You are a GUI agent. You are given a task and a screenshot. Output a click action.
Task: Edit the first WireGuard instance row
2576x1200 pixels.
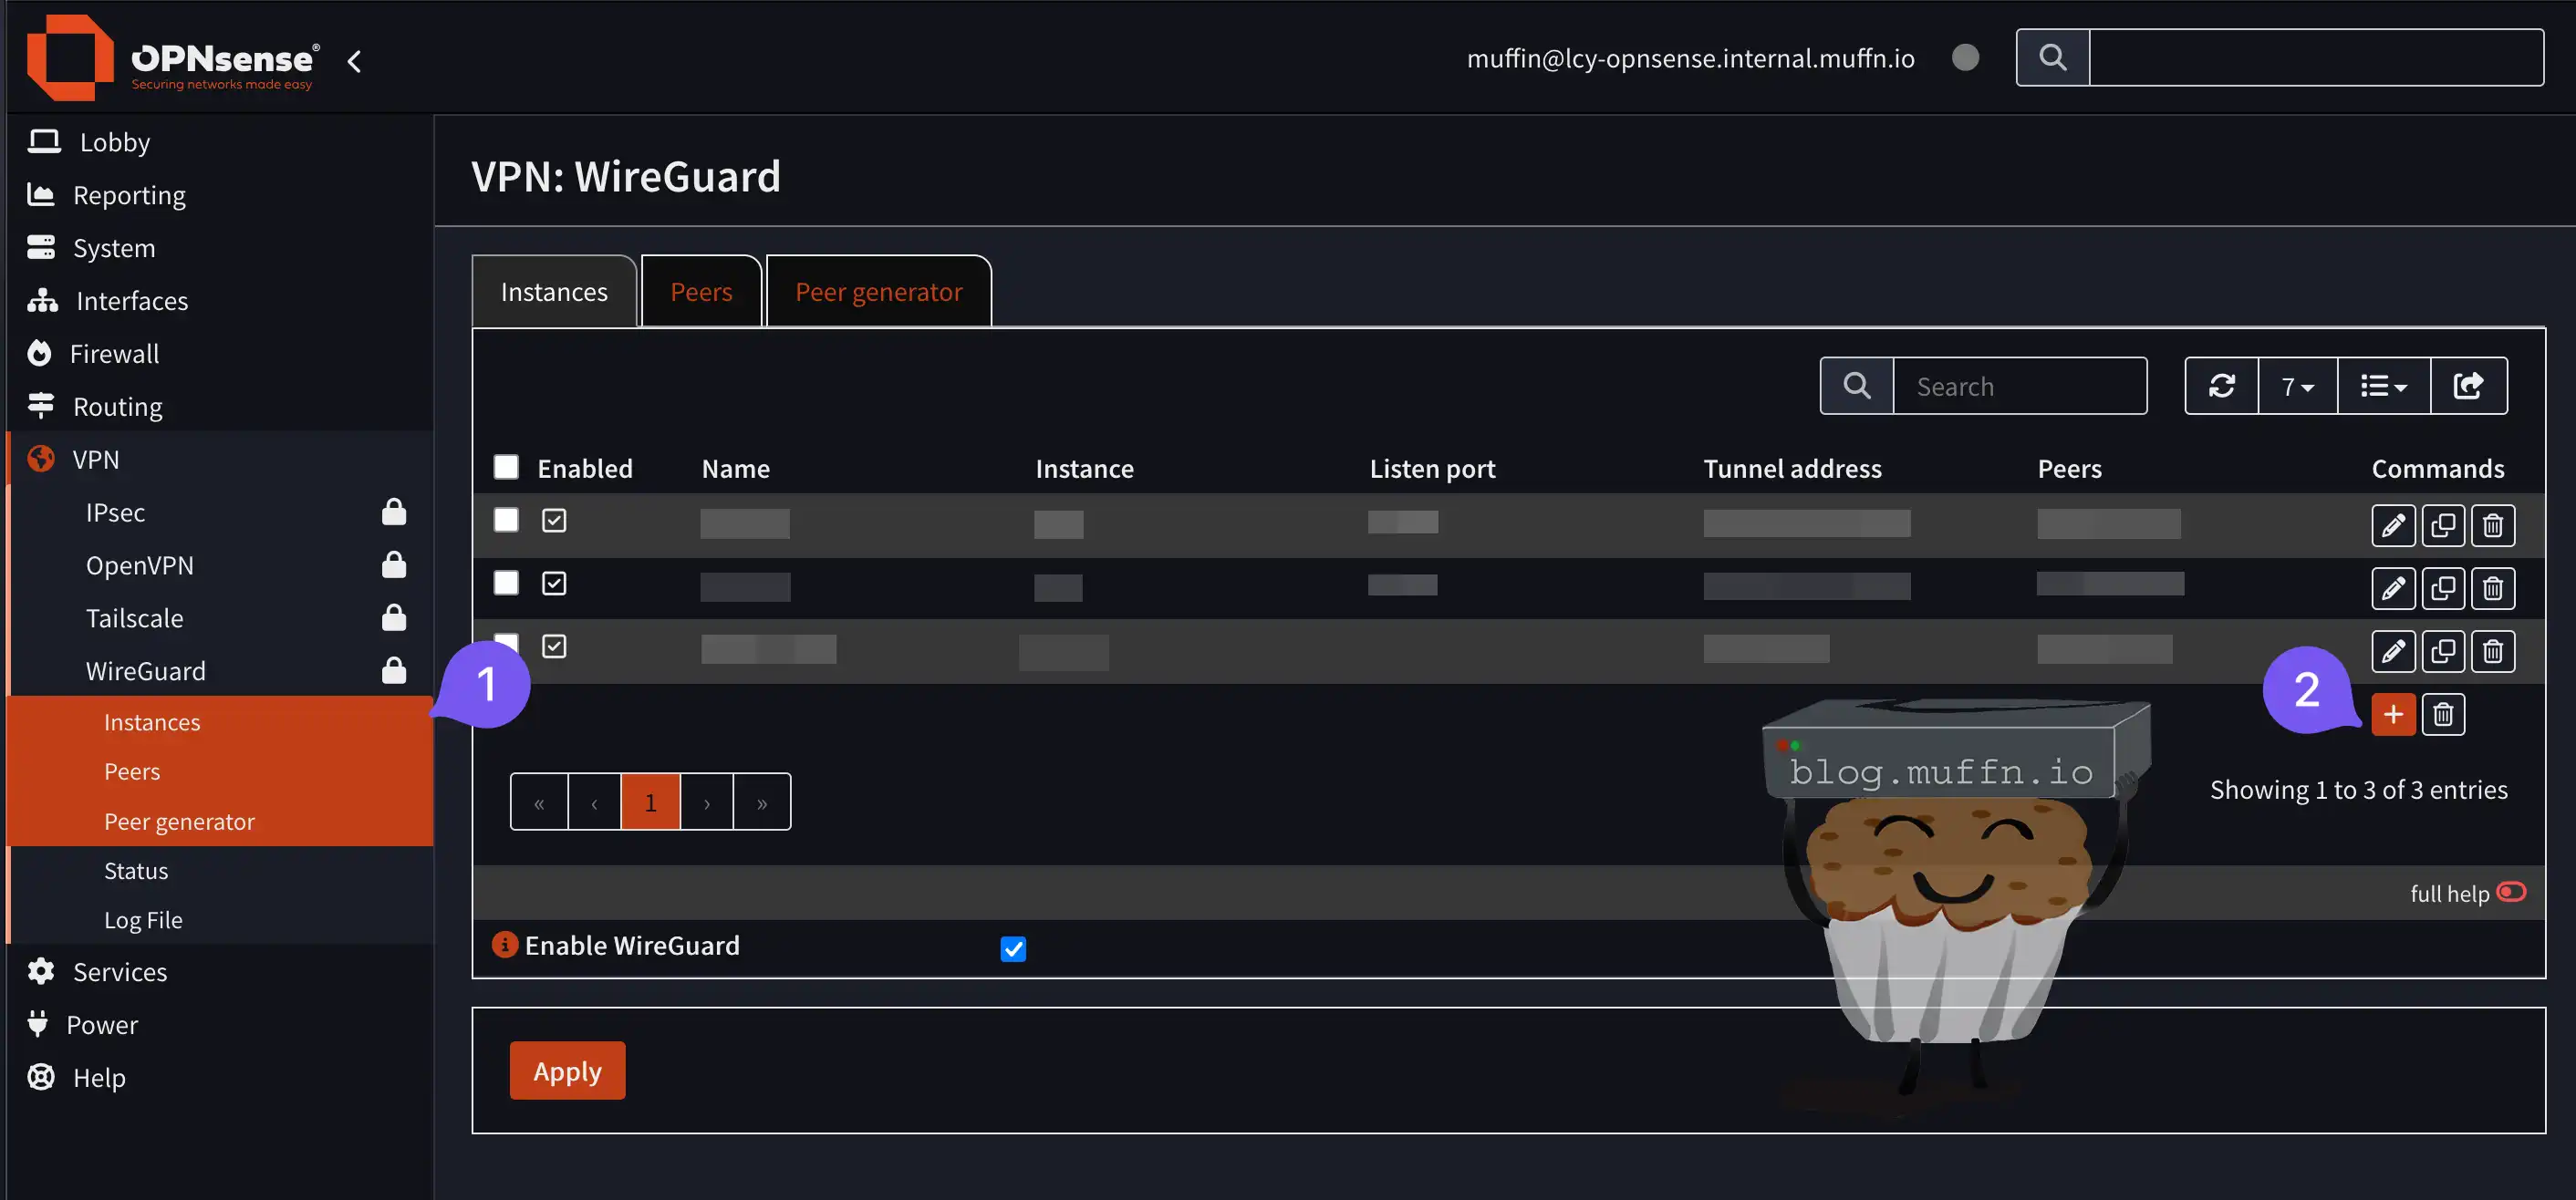click(2393, 525)
